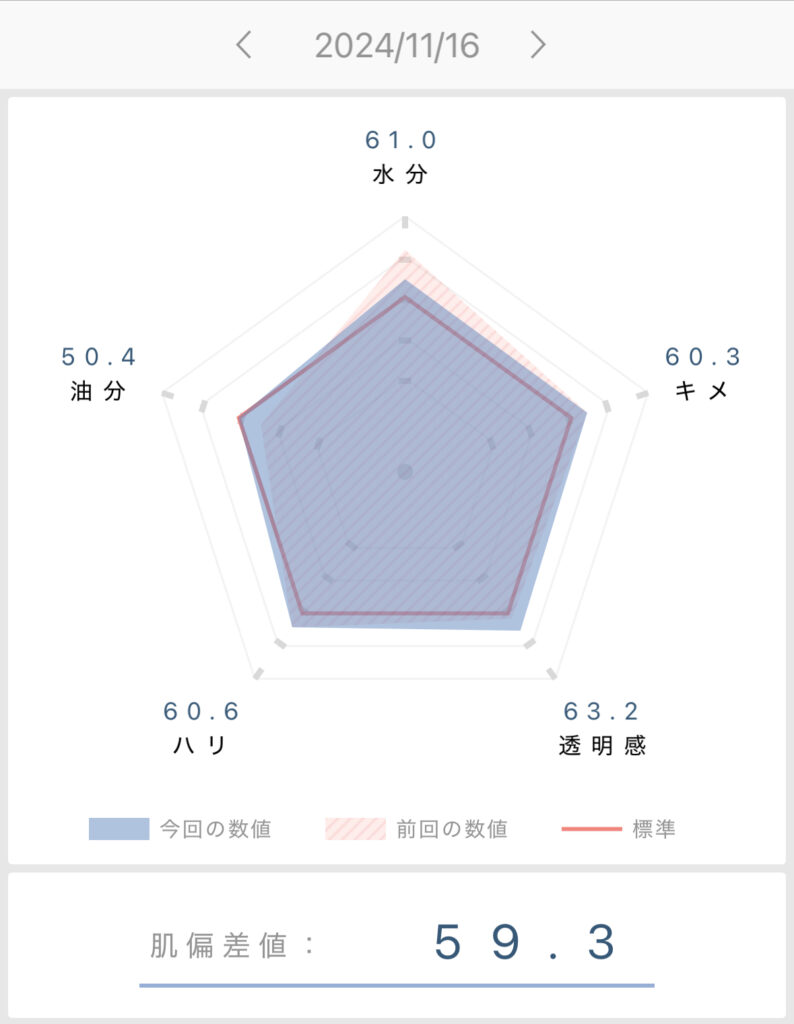This screenshot has width=794, height=1024.
Task: Tap the 50.4 oil value
Action: (x=98, y=357)
